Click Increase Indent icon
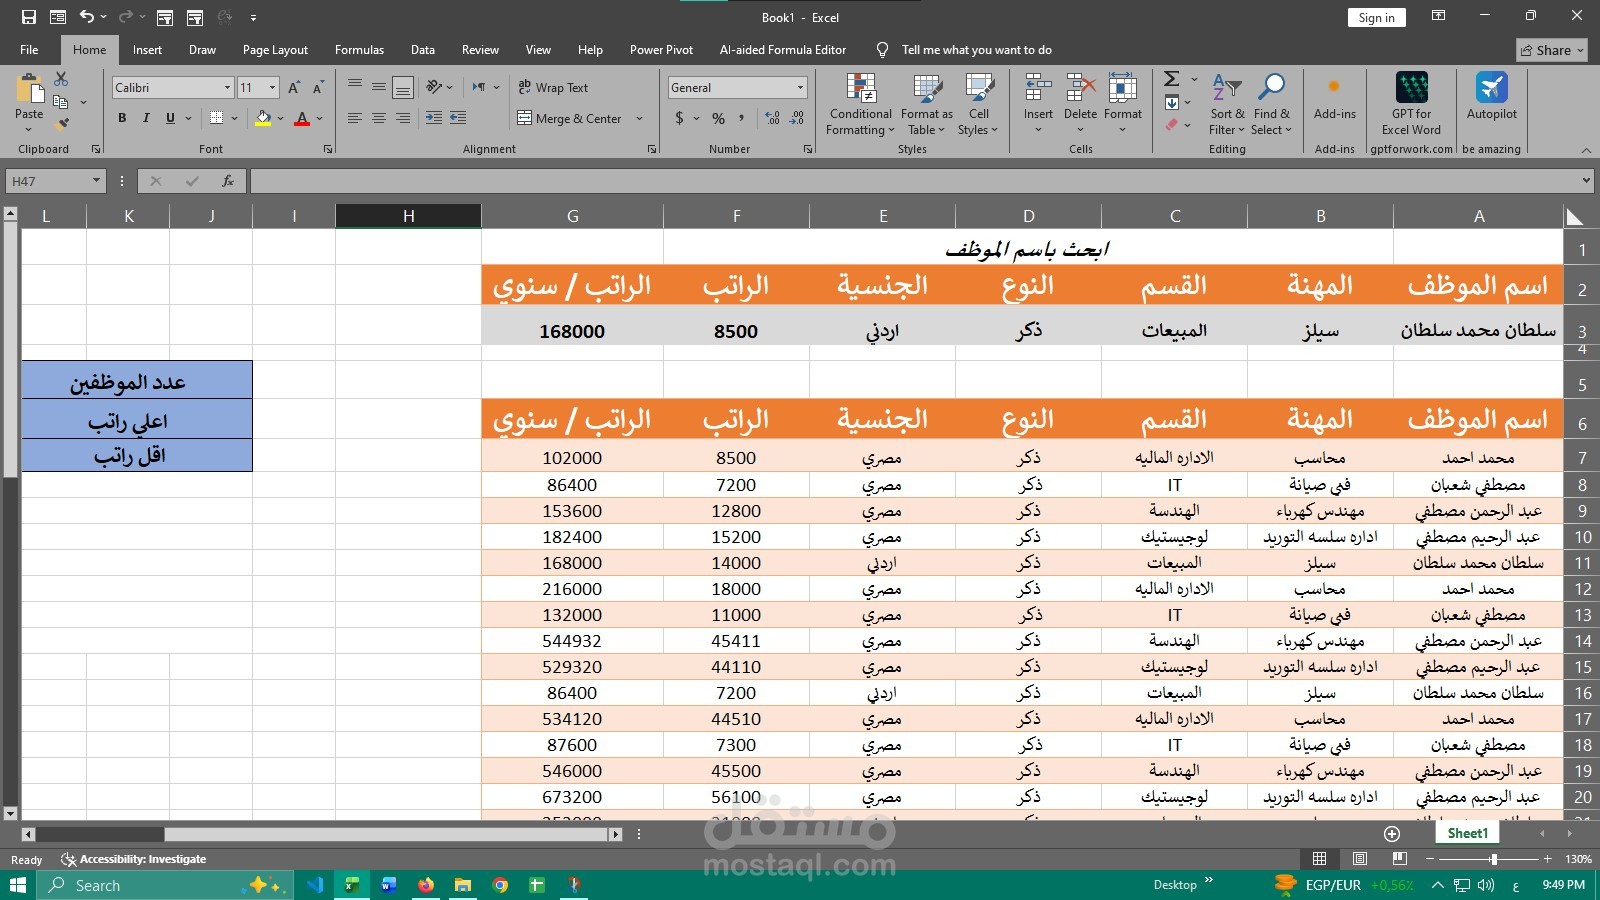This screenshot has height=900, width=1600. click(458, 118)
